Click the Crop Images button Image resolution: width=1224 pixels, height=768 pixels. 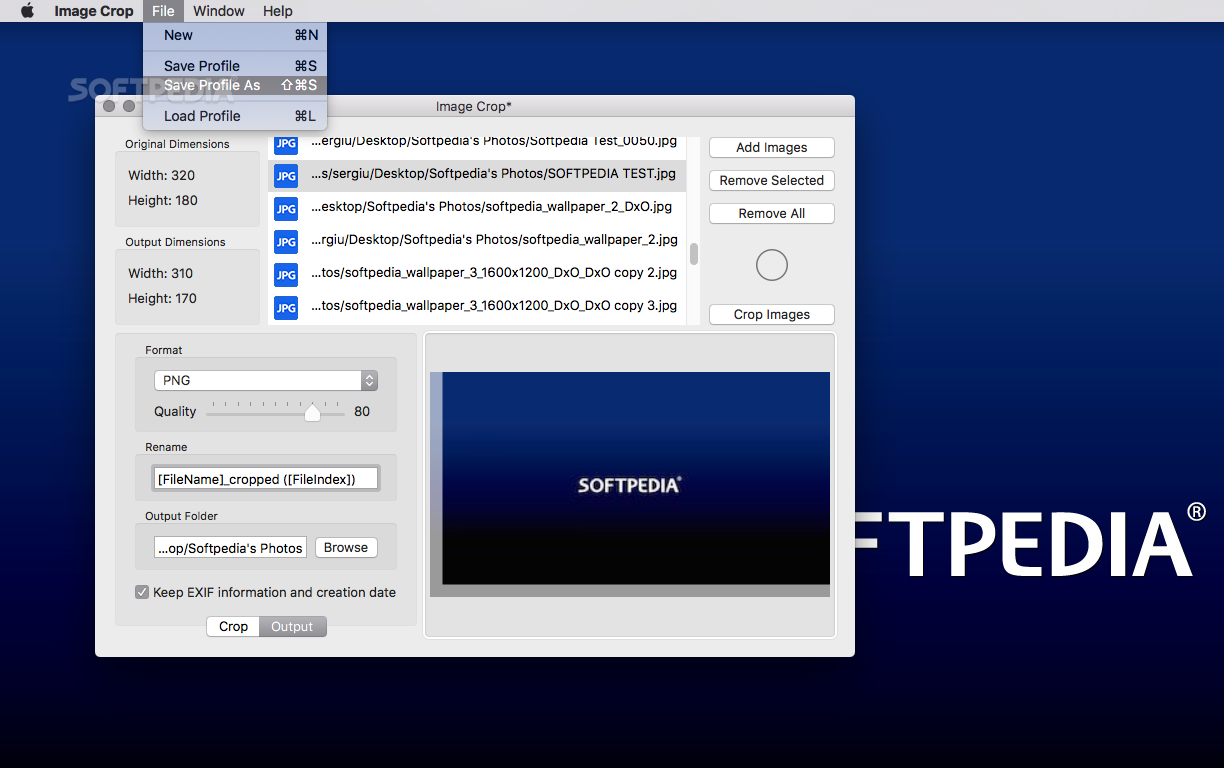click(772, 314)
